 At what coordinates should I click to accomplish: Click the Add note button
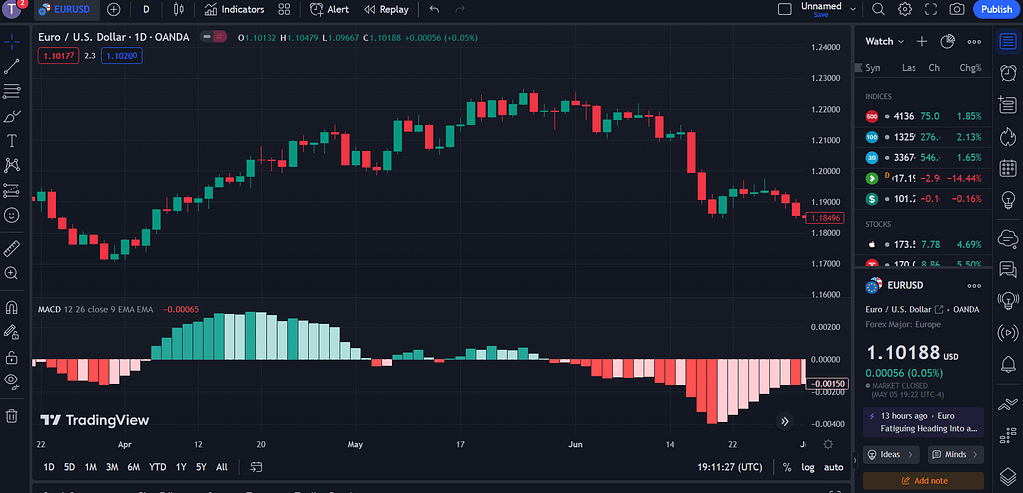pyautogui.click(x=923, y=481)
